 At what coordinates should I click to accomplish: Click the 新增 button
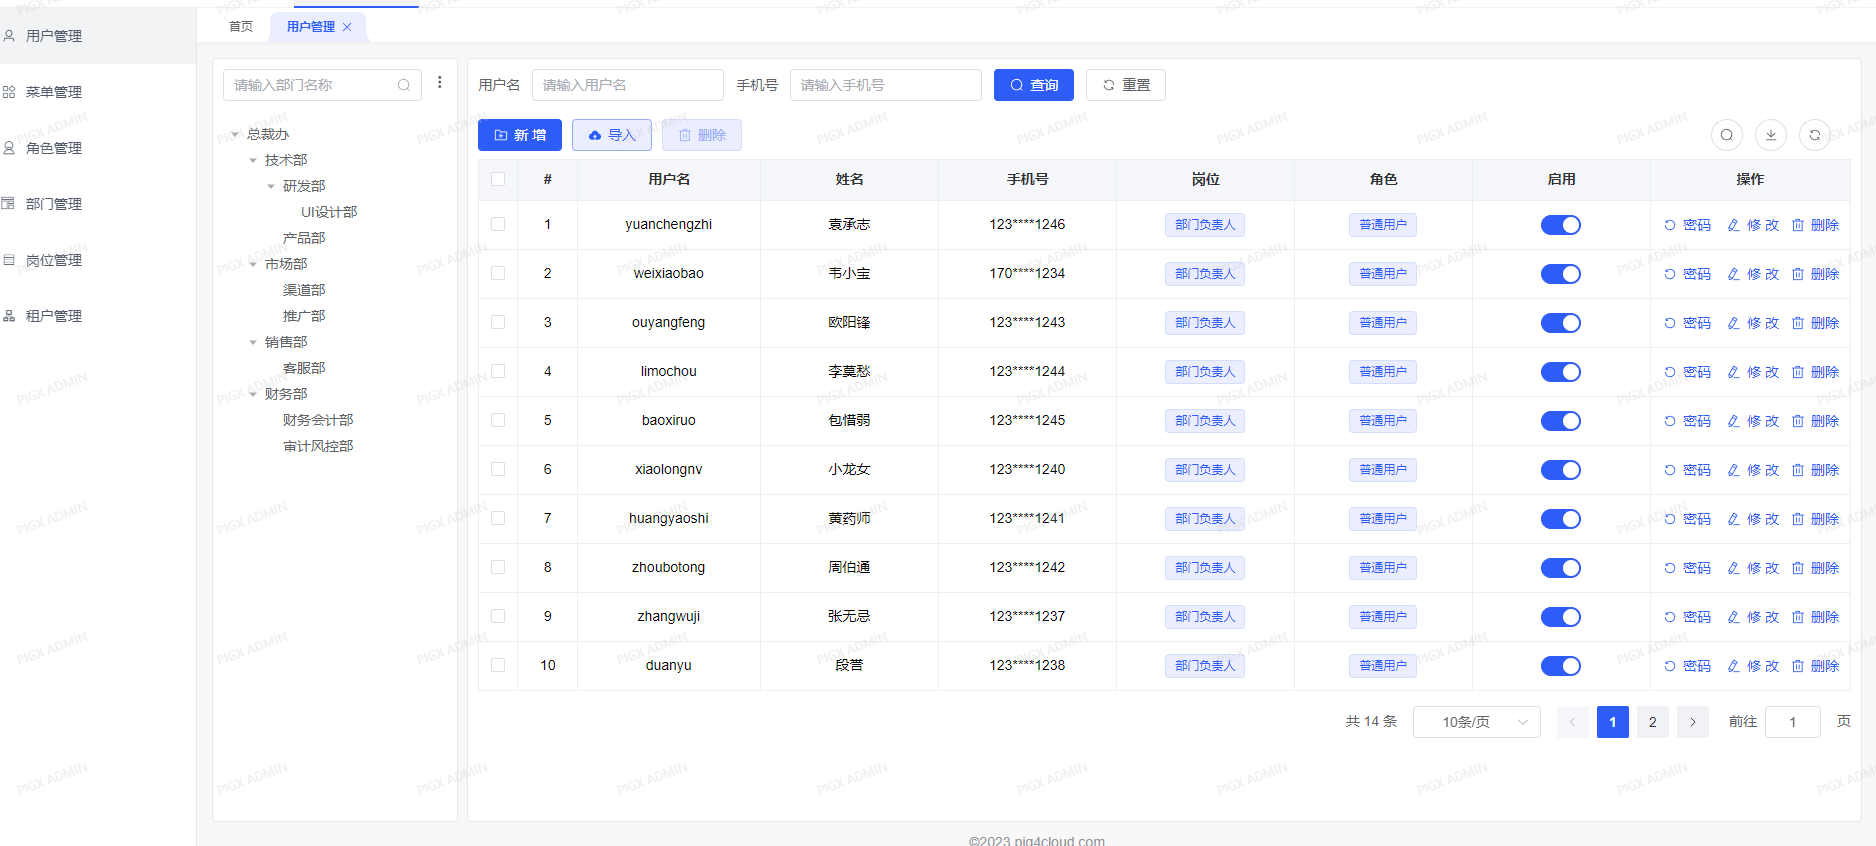[x=519, y=135]
